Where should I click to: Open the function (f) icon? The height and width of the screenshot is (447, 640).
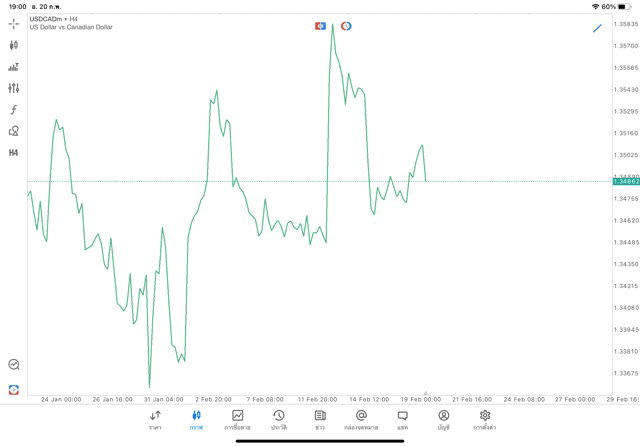coord(14,110)
